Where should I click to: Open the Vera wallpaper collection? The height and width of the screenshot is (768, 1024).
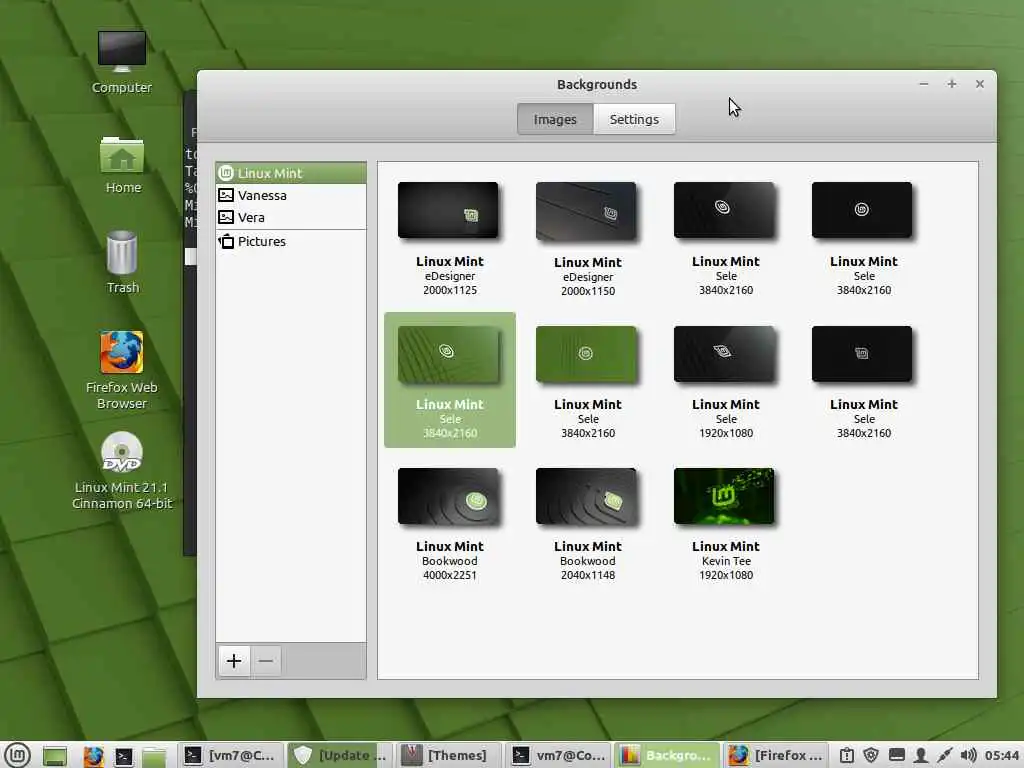pyautogui.click(x=291, y=217)
